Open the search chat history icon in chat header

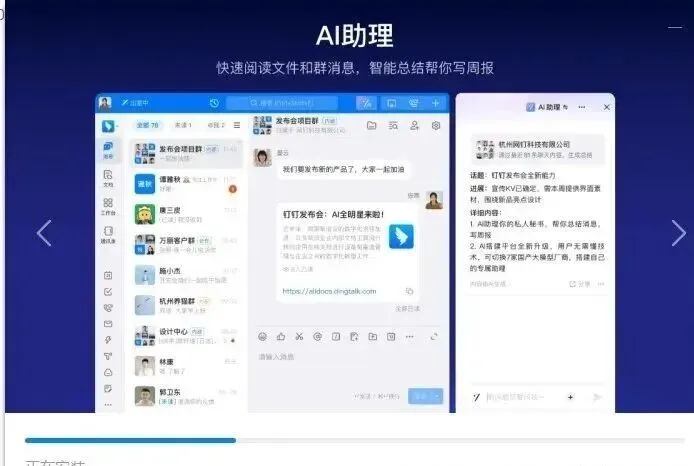(x=393, y=126)
